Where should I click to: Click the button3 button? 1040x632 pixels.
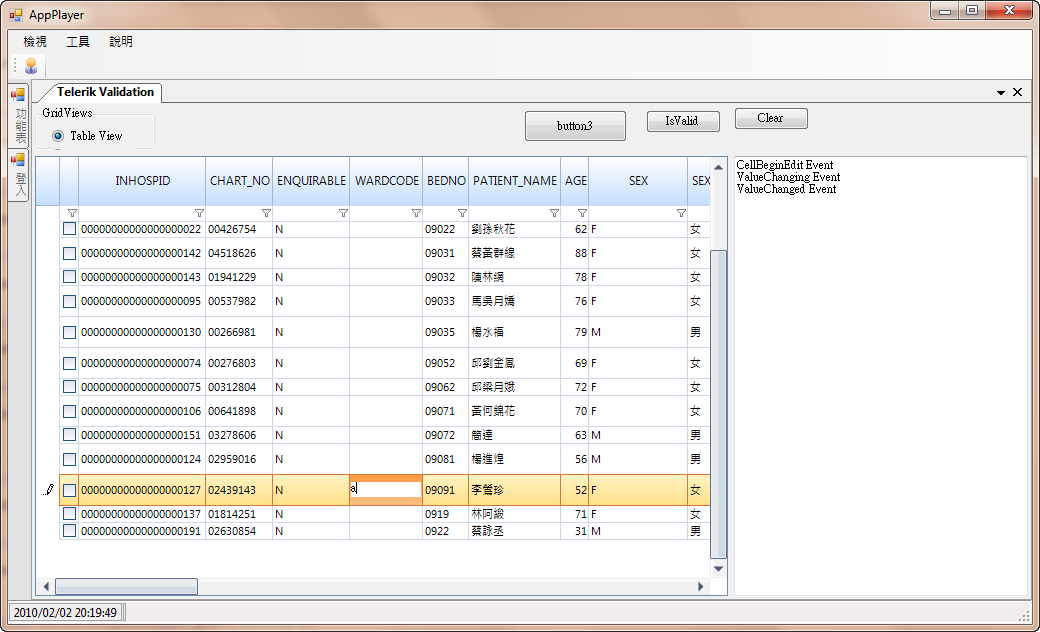[x=575, y=125]
